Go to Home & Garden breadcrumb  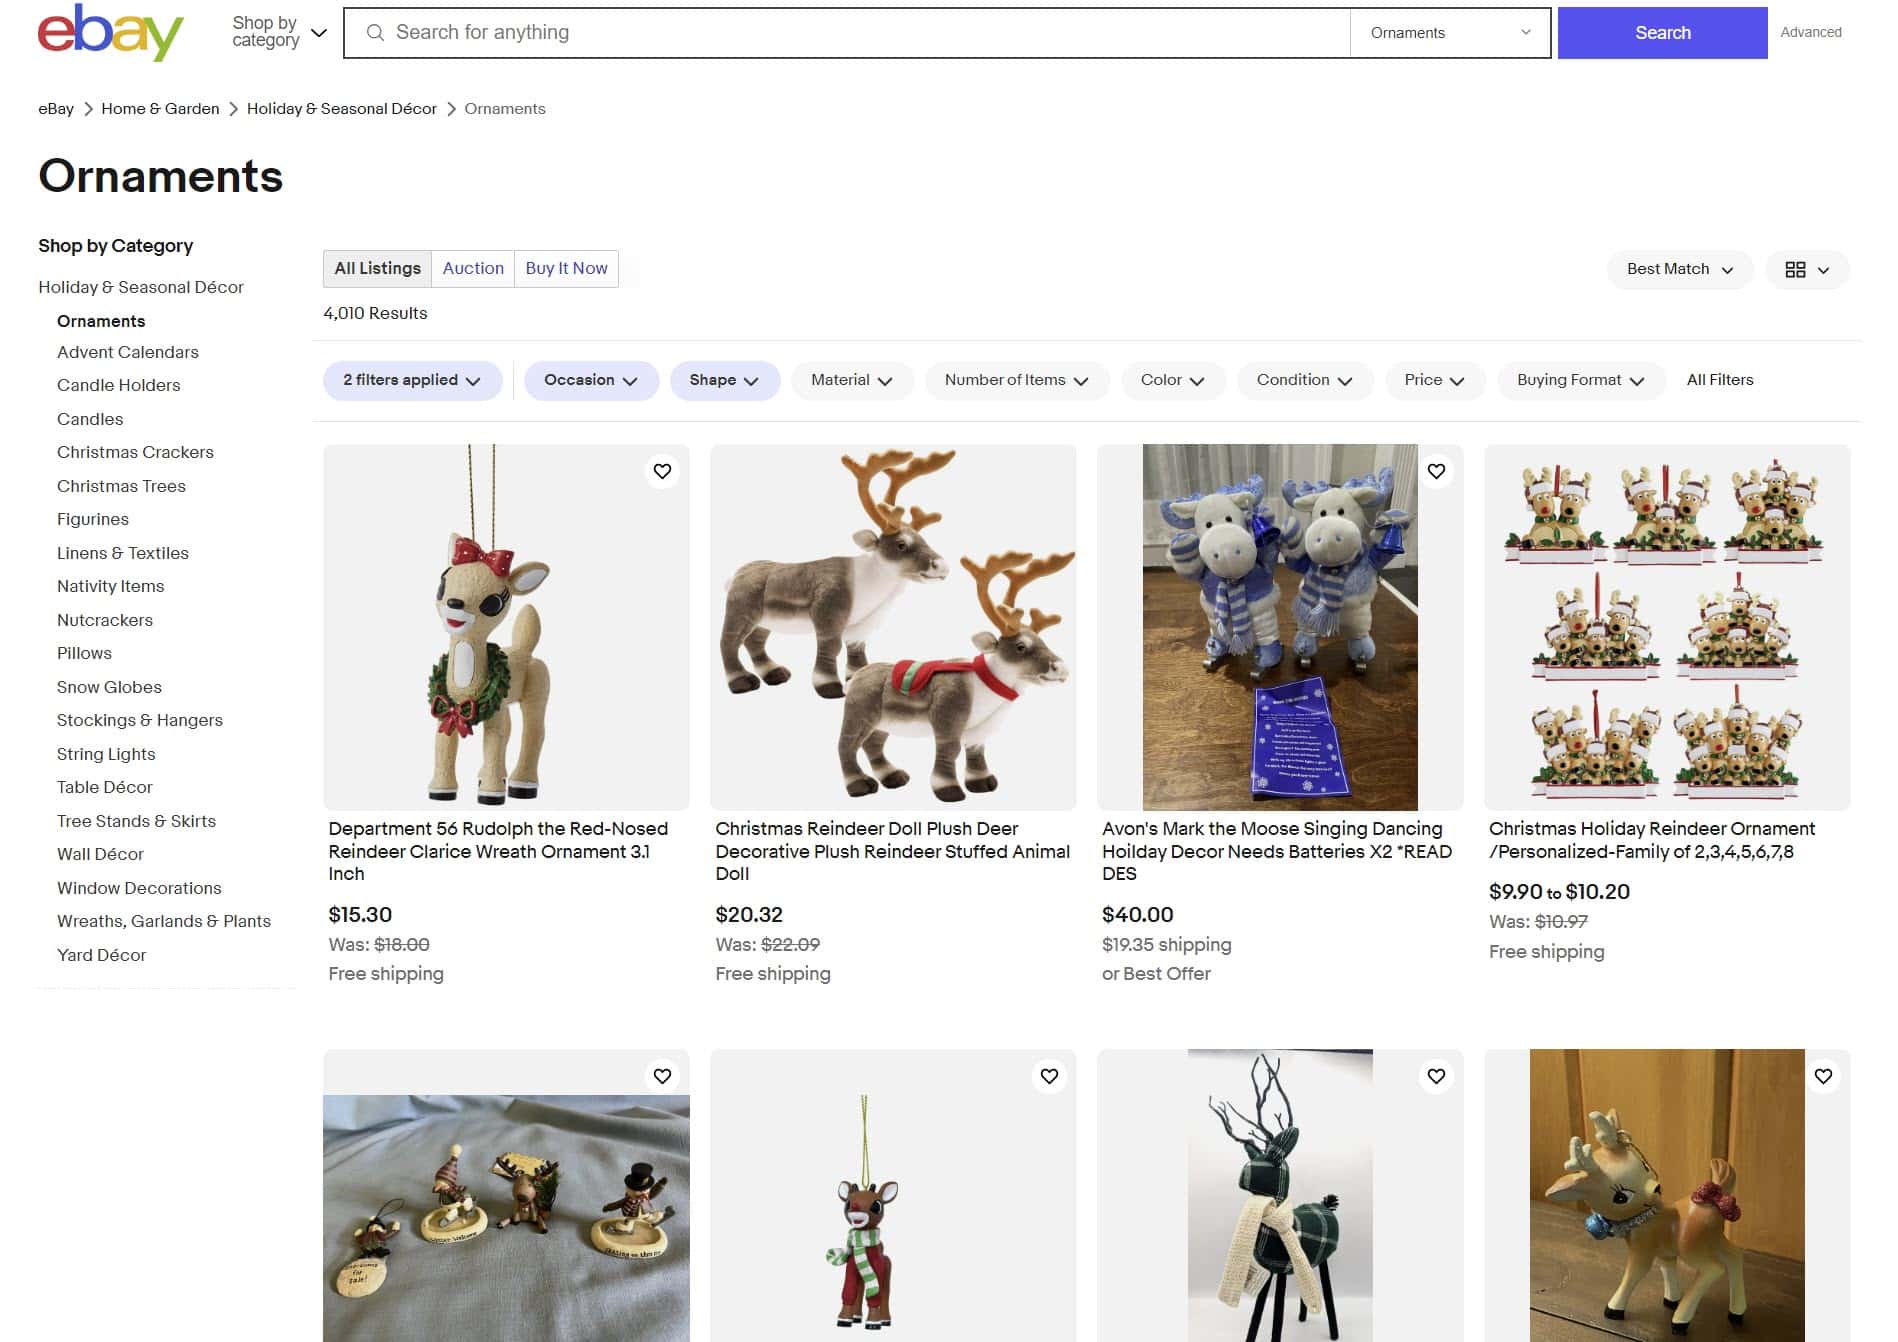160,109
